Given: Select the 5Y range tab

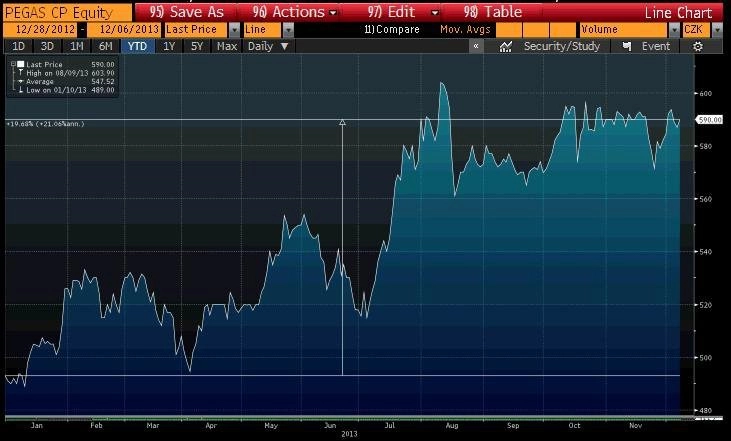Looking at the screenshot, I should point(197,46).
